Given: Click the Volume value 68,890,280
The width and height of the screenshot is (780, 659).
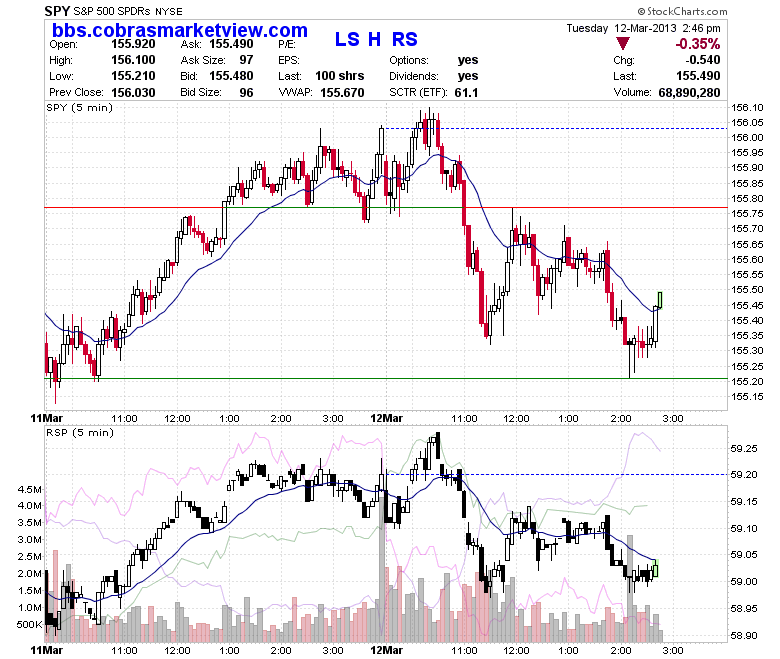Looking at the screenshot, I should (689, 93).
